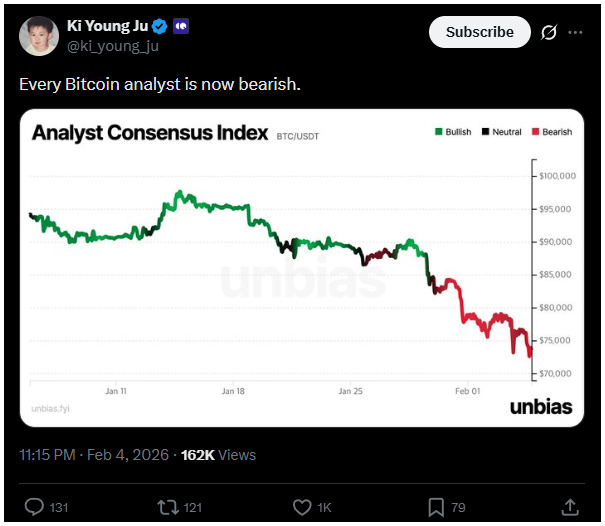The height and width of the screenshot is (526, 605).
Task: Click the 162K Views count
Action: pyautogui.click(x=218, y=454)
